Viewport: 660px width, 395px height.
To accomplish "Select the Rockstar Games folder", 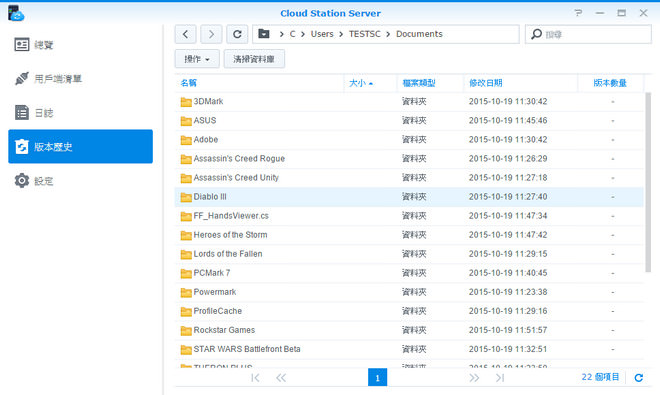I will (409, 330).
